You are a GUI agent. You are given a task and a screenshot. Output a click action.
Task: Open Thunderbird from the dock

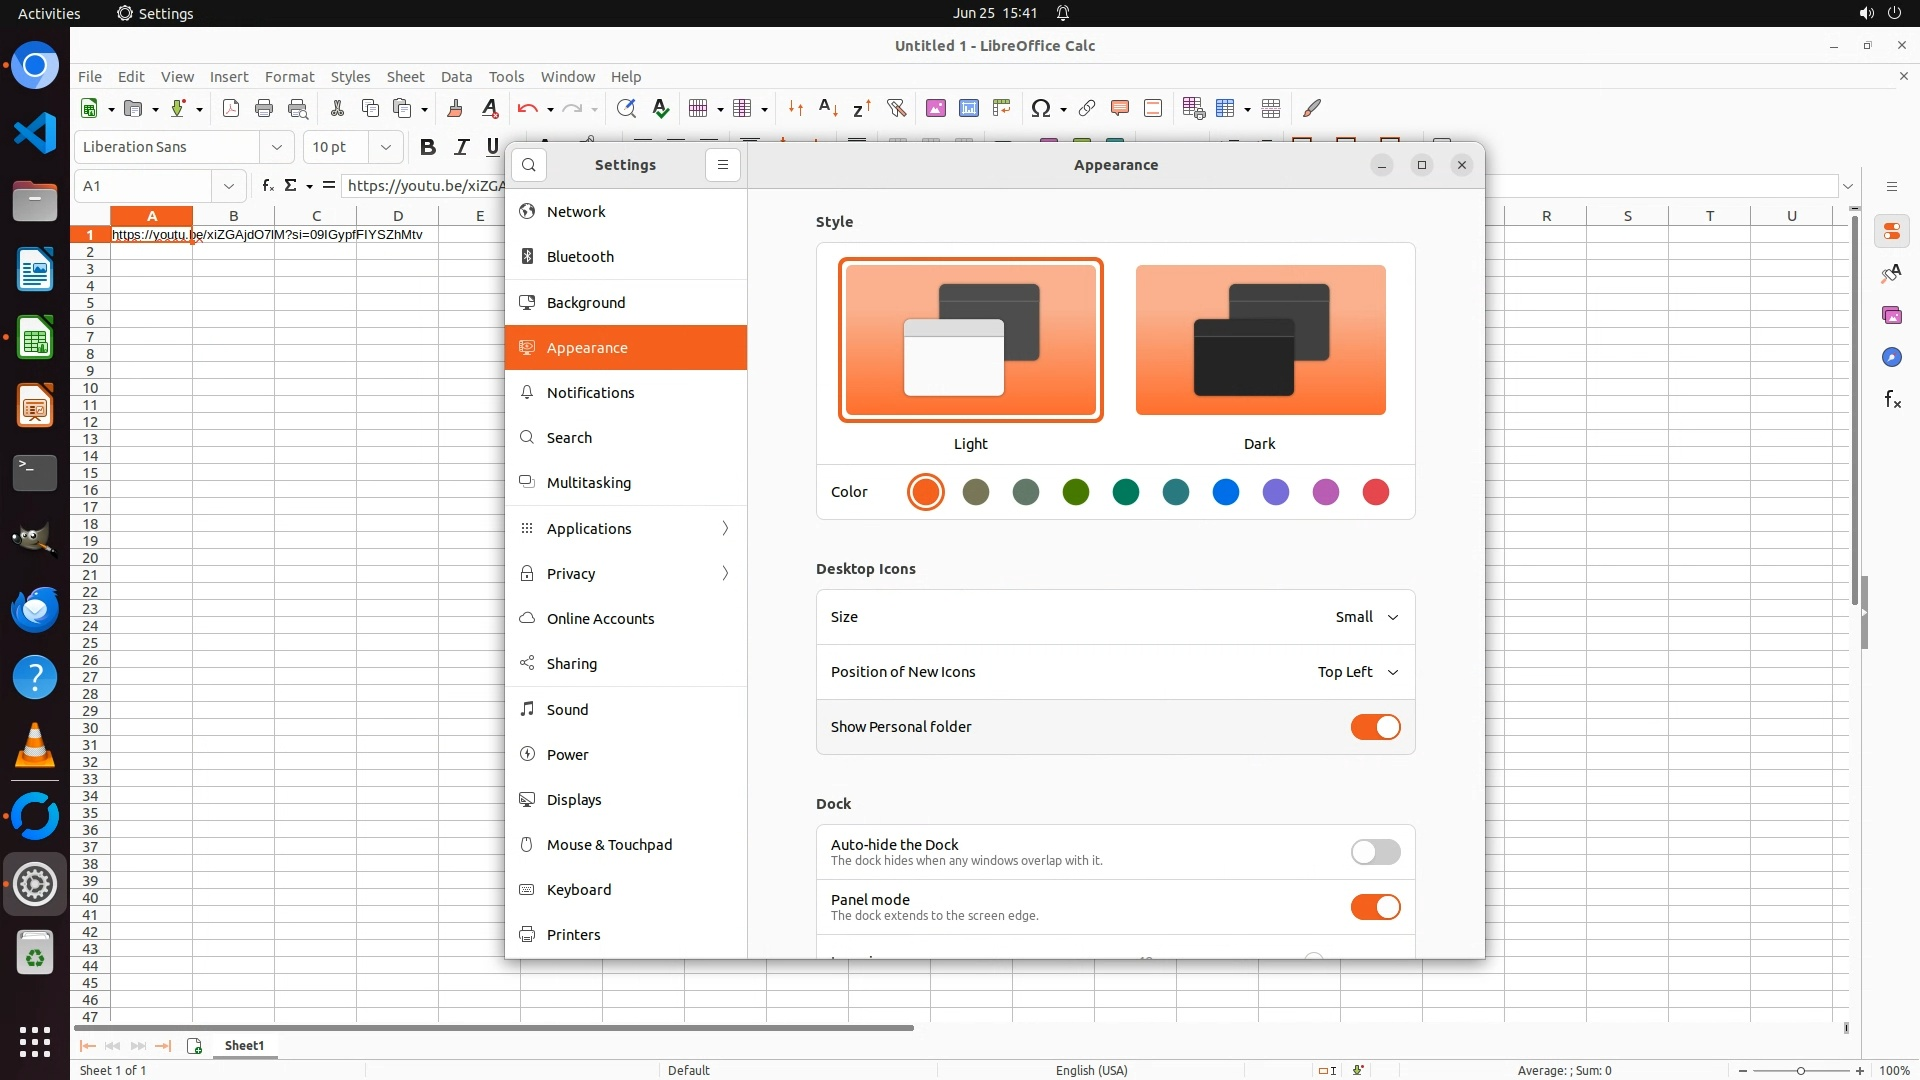pos(35,609)
